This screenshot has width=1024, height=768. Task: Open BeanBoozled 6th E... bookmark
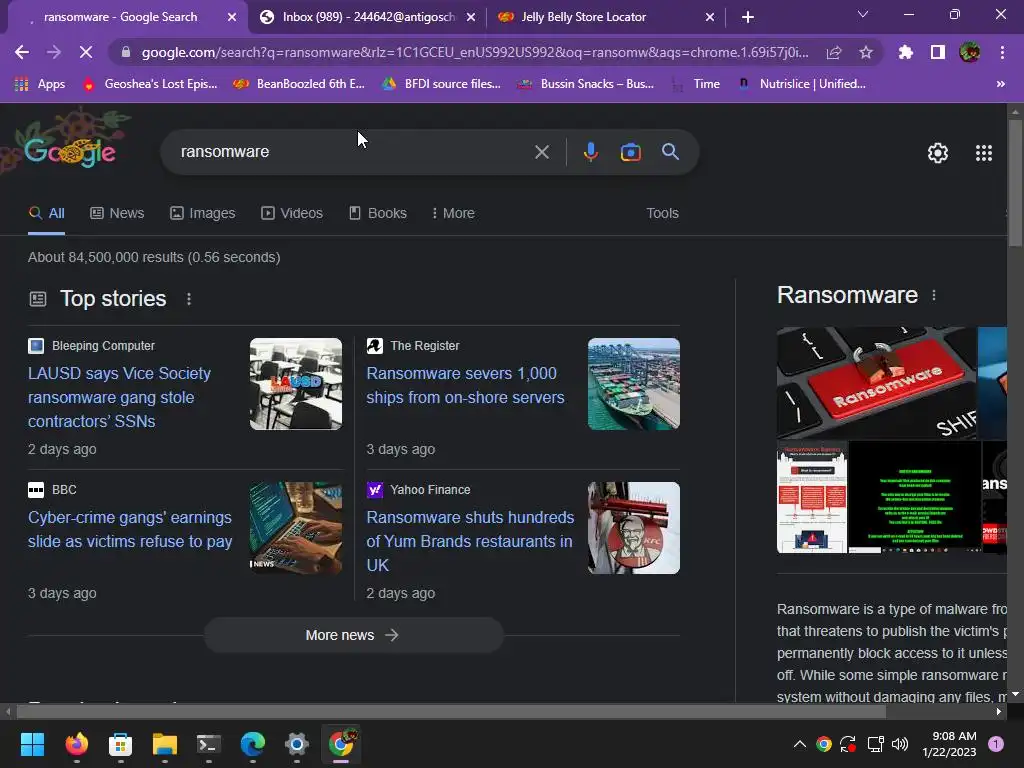click(299, 84)
